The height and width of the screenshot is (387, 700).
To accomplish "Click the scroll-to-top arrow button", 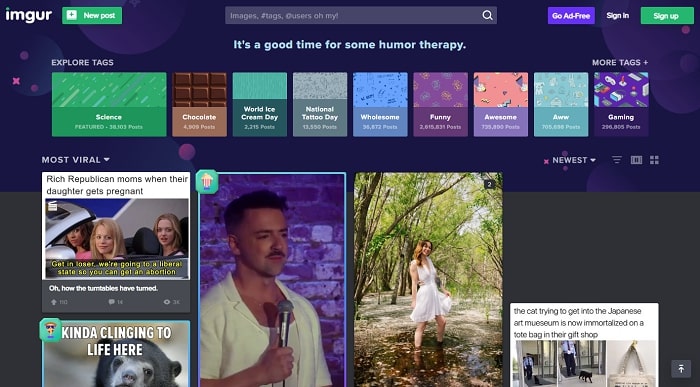I will click(681, 369).
